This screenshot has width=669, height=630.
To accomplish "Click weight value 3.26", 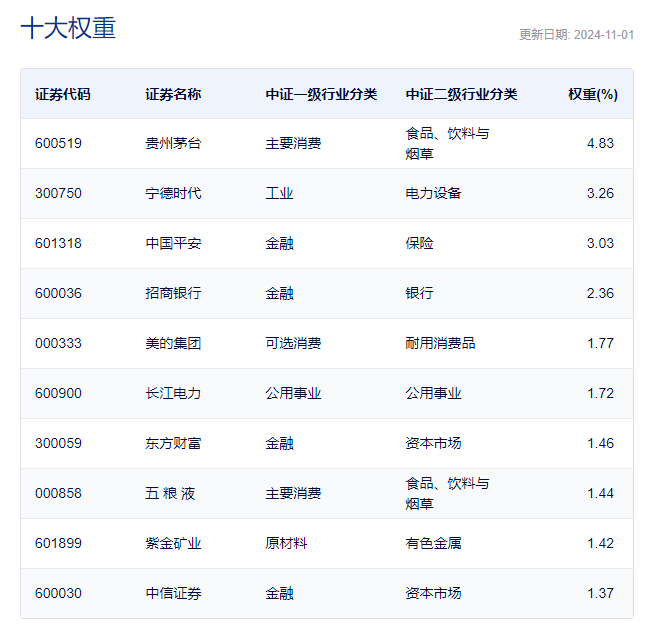I will pos(600,193).
